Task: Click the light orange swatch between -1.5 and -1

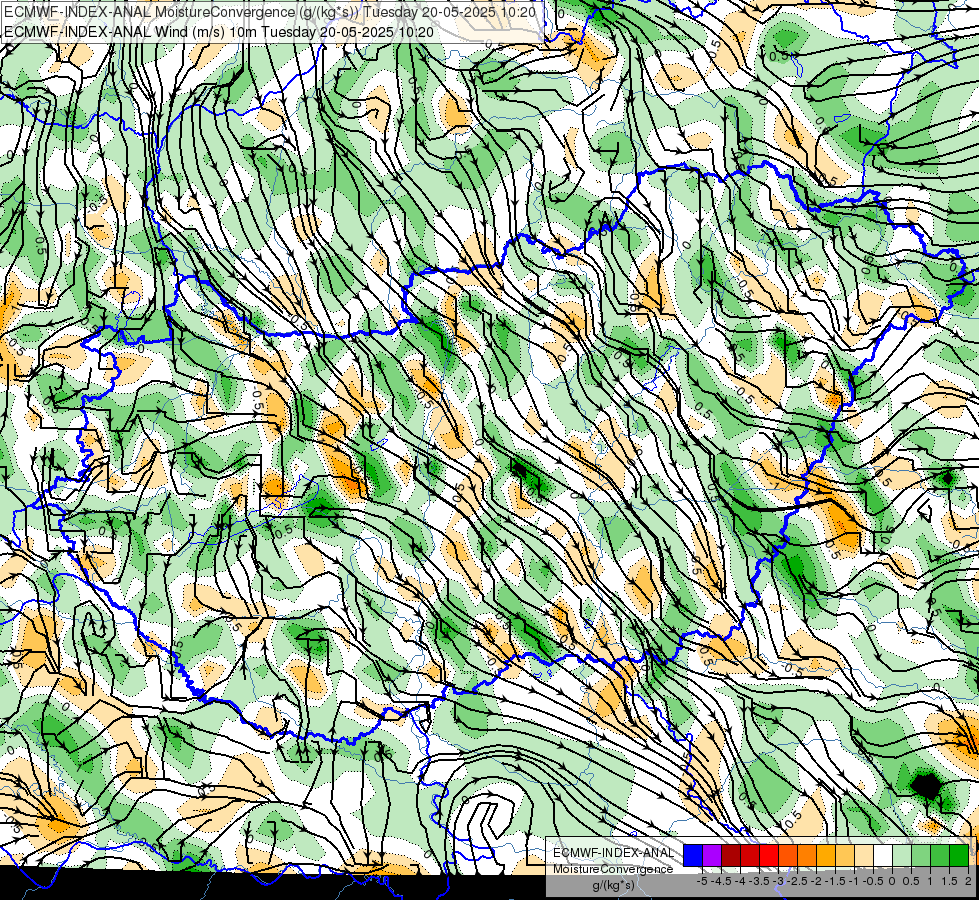Action: pyautogui.click(x=845, y=855)
